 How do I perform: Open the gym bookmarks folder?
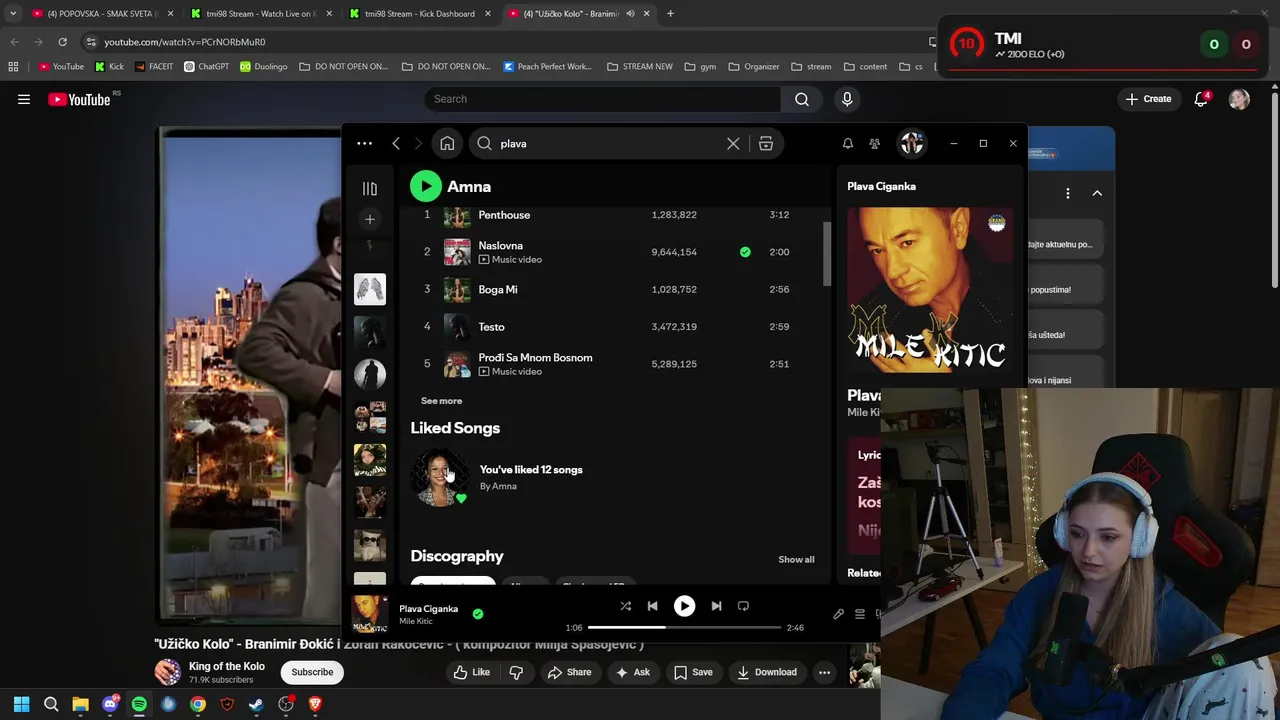pos(700,67)
